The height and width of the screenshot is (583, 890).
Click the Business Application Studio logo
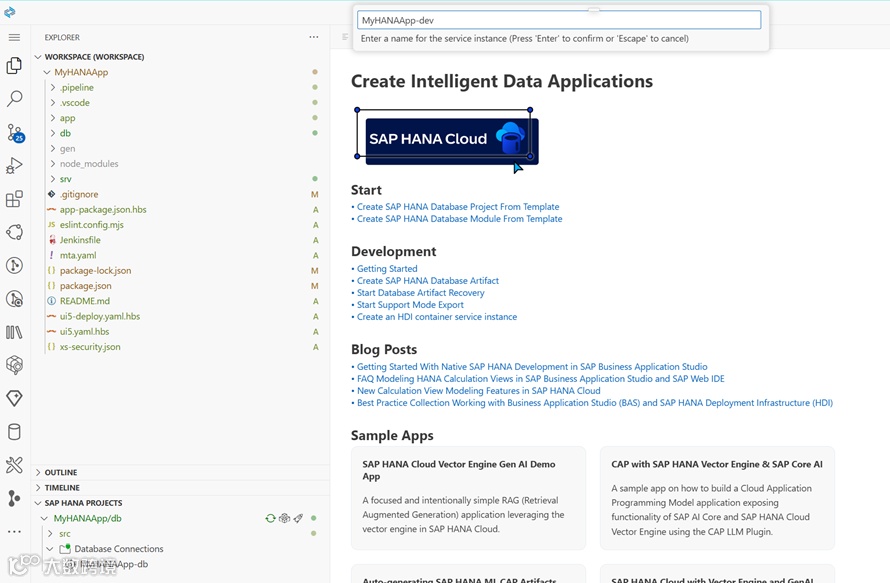click(10, 12)
